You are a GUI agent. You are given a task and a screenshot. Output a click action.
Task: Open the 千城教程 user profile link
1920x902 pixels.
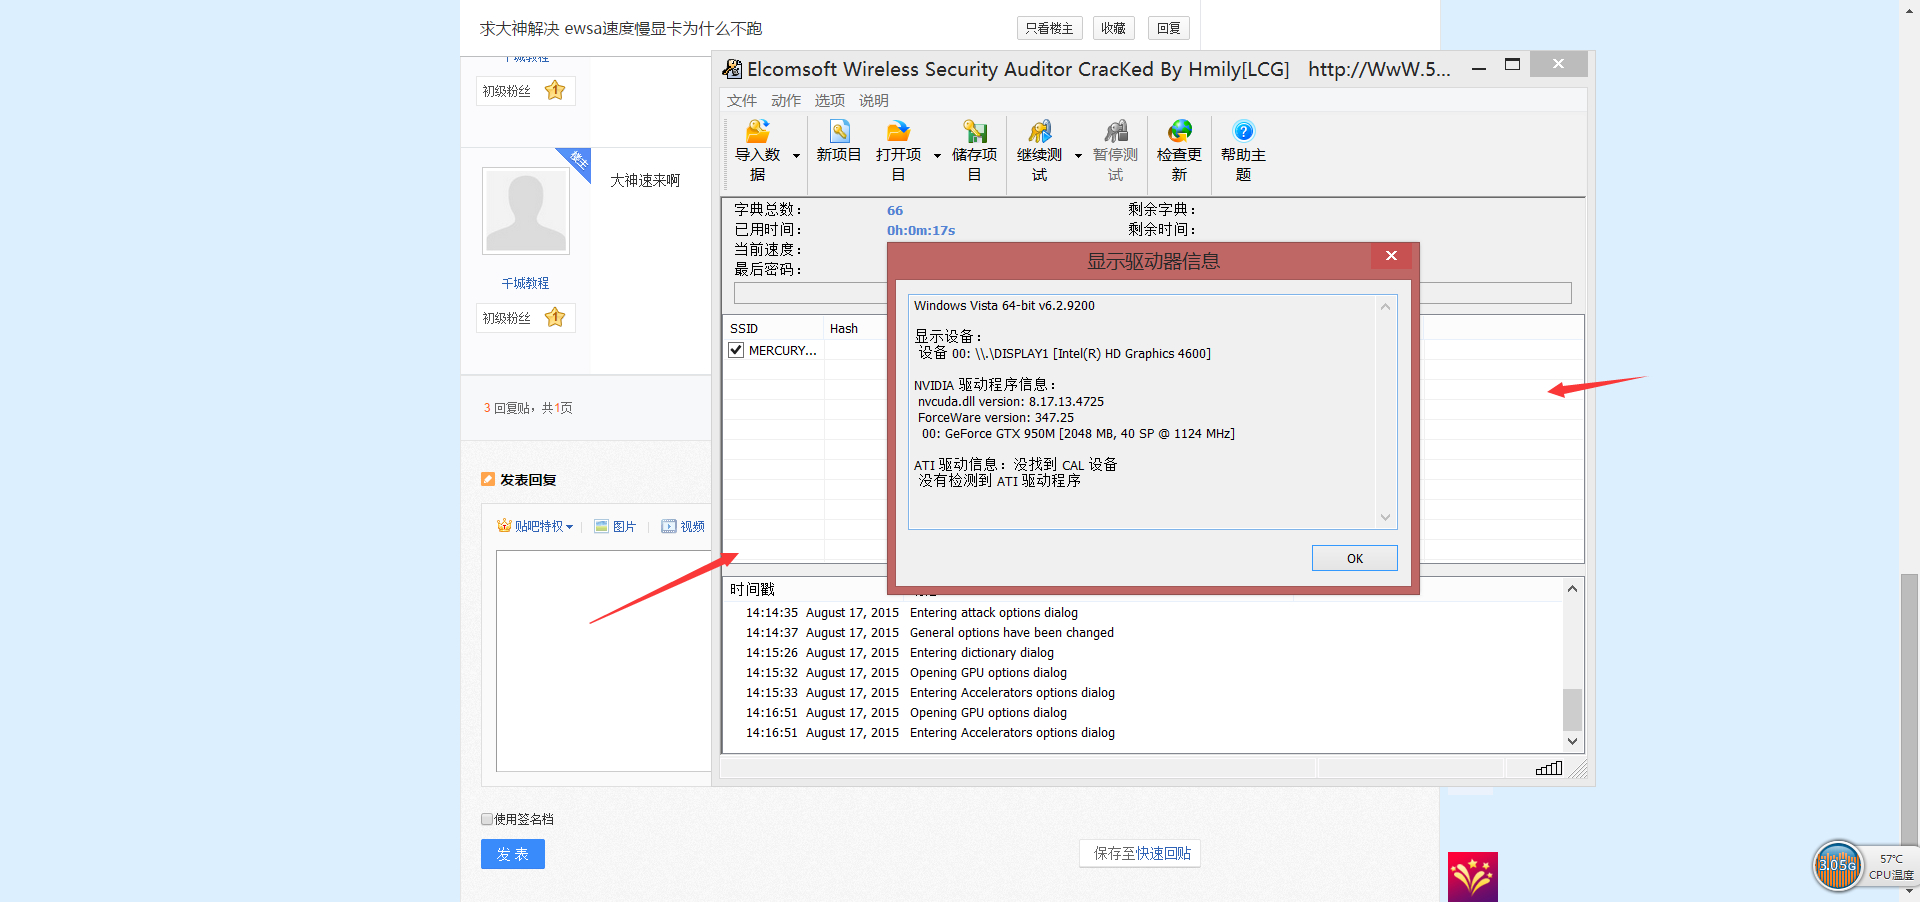pos(525,283)
